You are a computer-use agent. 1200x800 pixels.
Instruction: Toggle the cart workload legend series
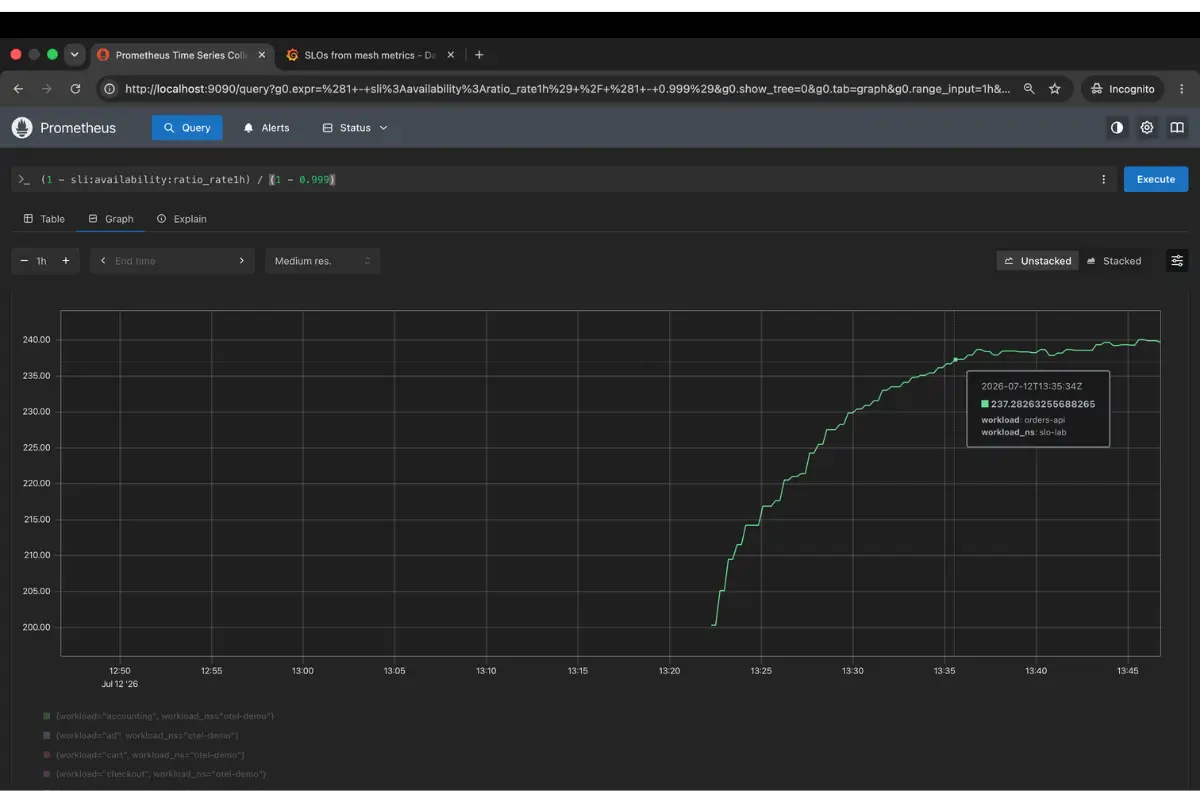click(x=143, y=754)
